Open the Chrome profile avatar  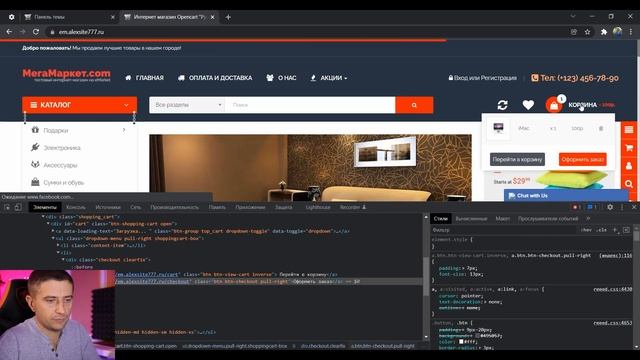617,32
